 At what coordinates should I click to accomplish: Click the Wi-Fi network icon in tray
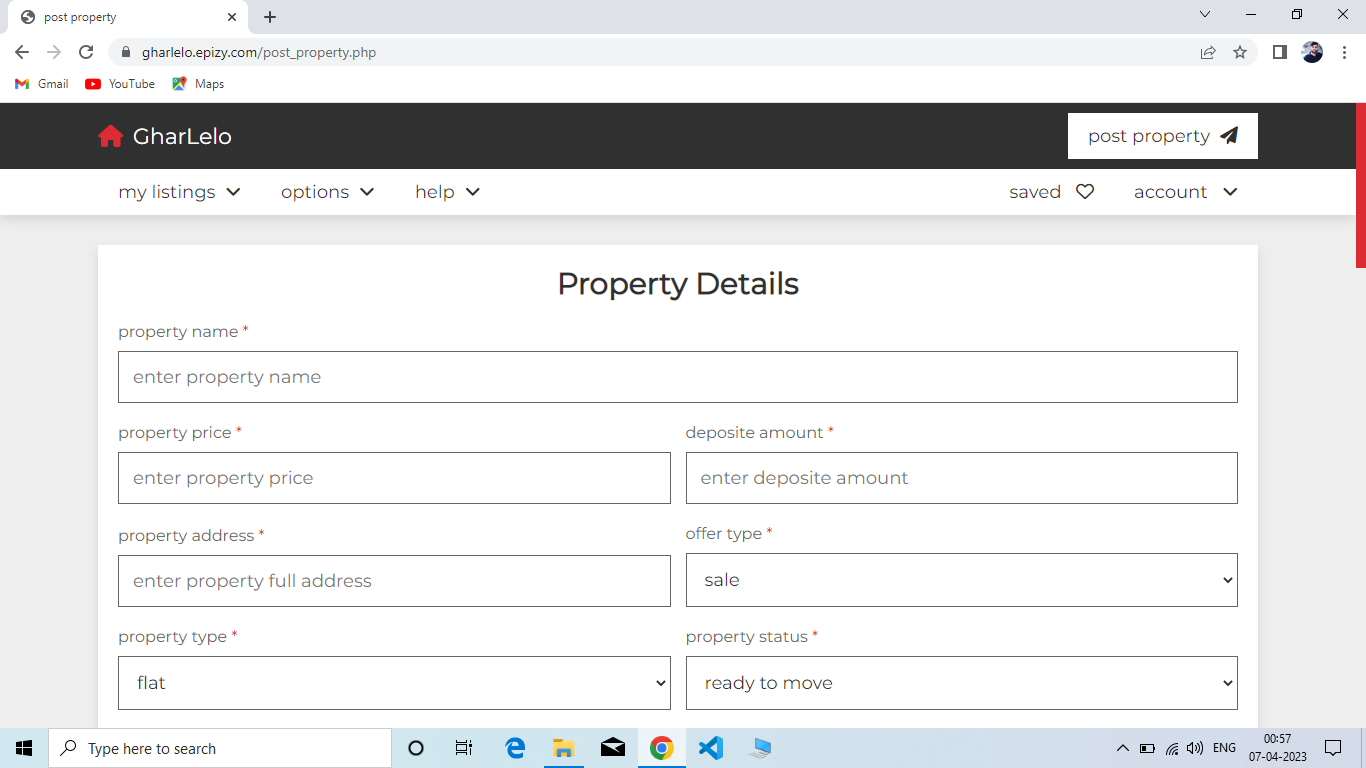click(1172, 748)
